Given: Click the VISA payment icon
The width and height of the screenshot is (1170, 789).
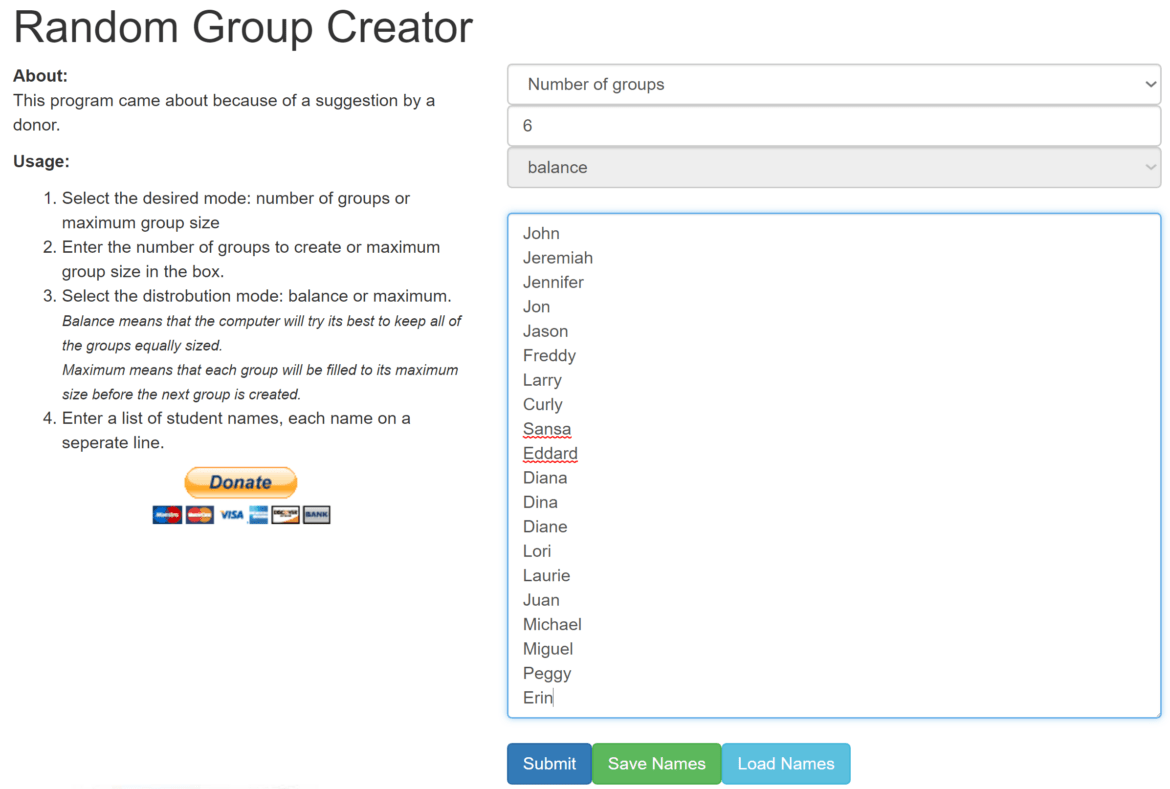Looking at the screenshot, I should click(x=233, y=514).
